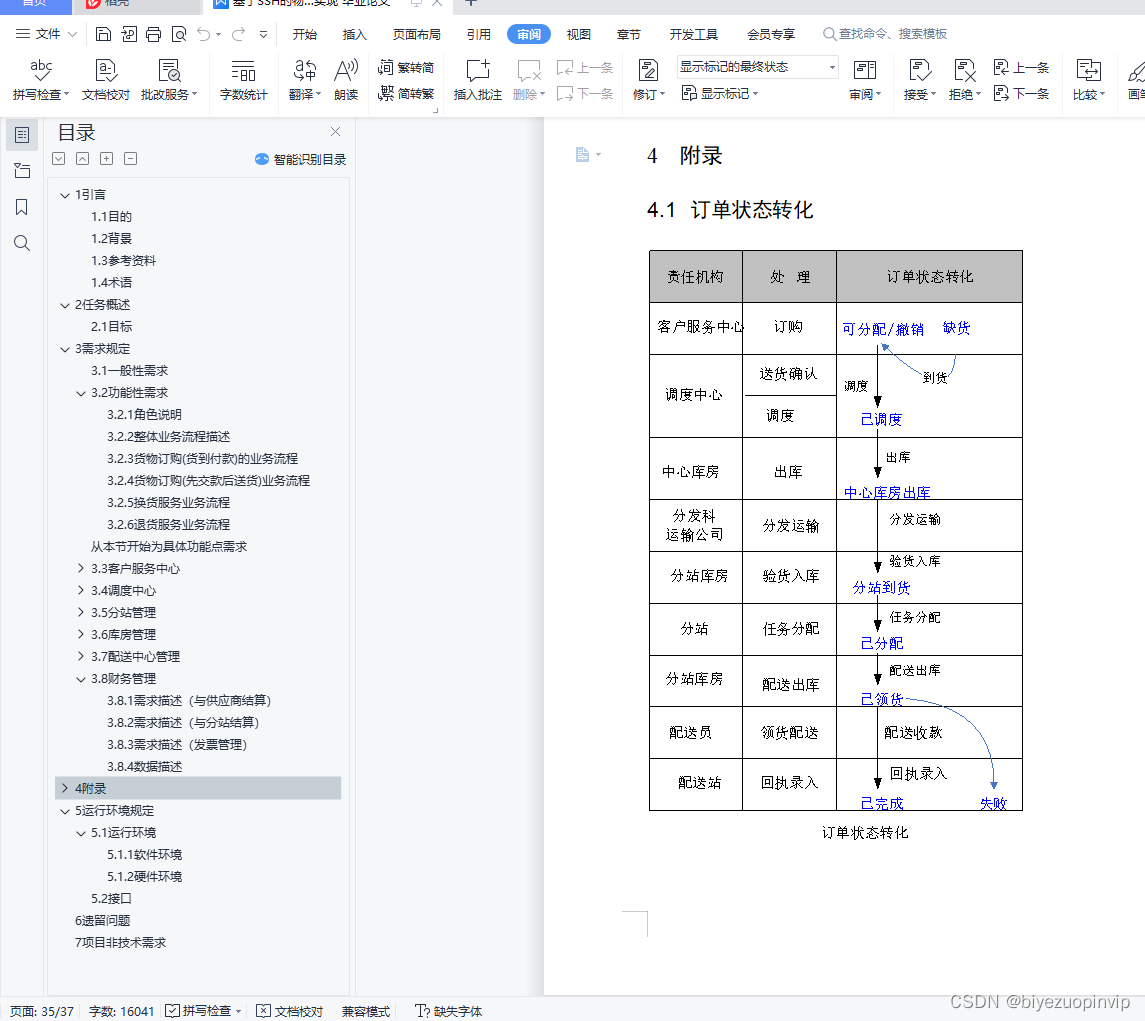Switch to the 视图 ribbon tab
This screenshot has height=1021, width=1145.
578,34
